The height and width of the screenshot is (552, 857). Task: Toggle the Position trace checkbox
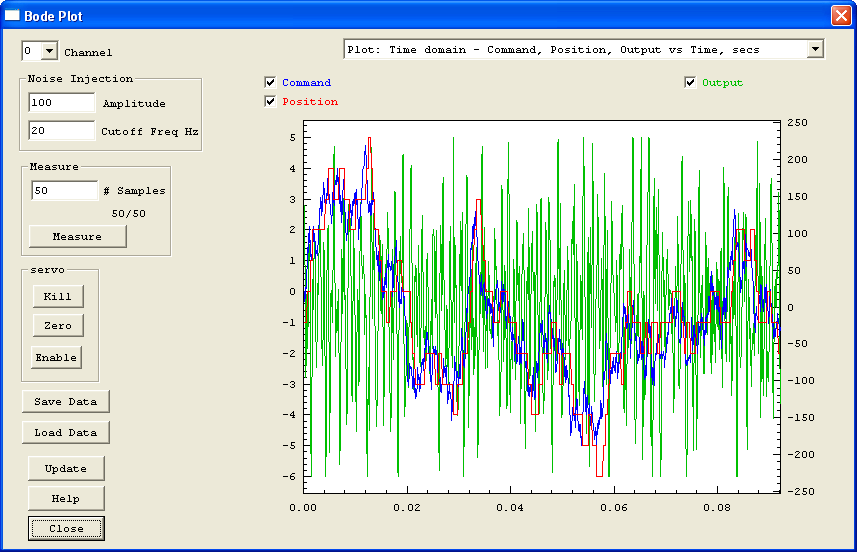click(x=270, y=101)
